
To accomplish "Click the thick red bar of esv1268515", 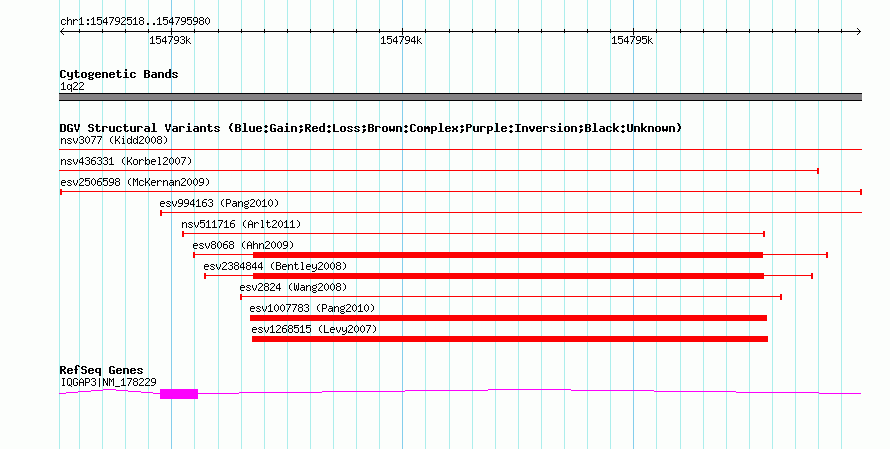I will (x=510, y=339).
